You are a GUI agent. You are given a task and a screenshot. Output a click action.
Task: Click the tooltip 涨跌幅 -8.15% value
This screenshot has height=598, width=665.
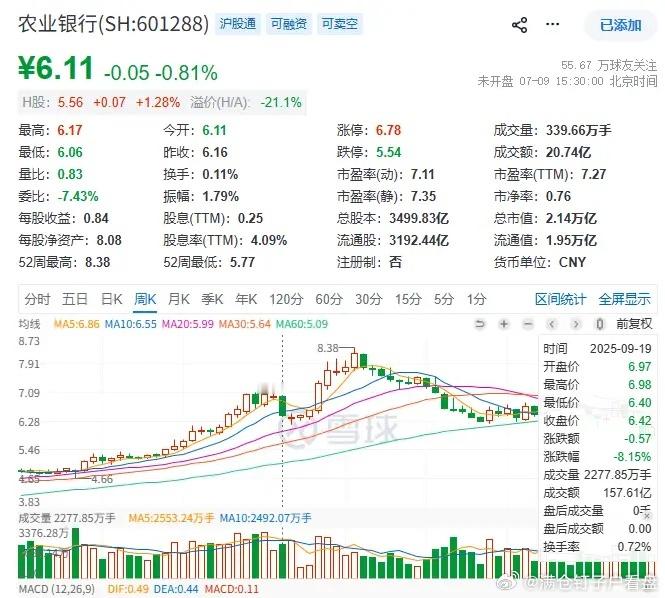632,457
